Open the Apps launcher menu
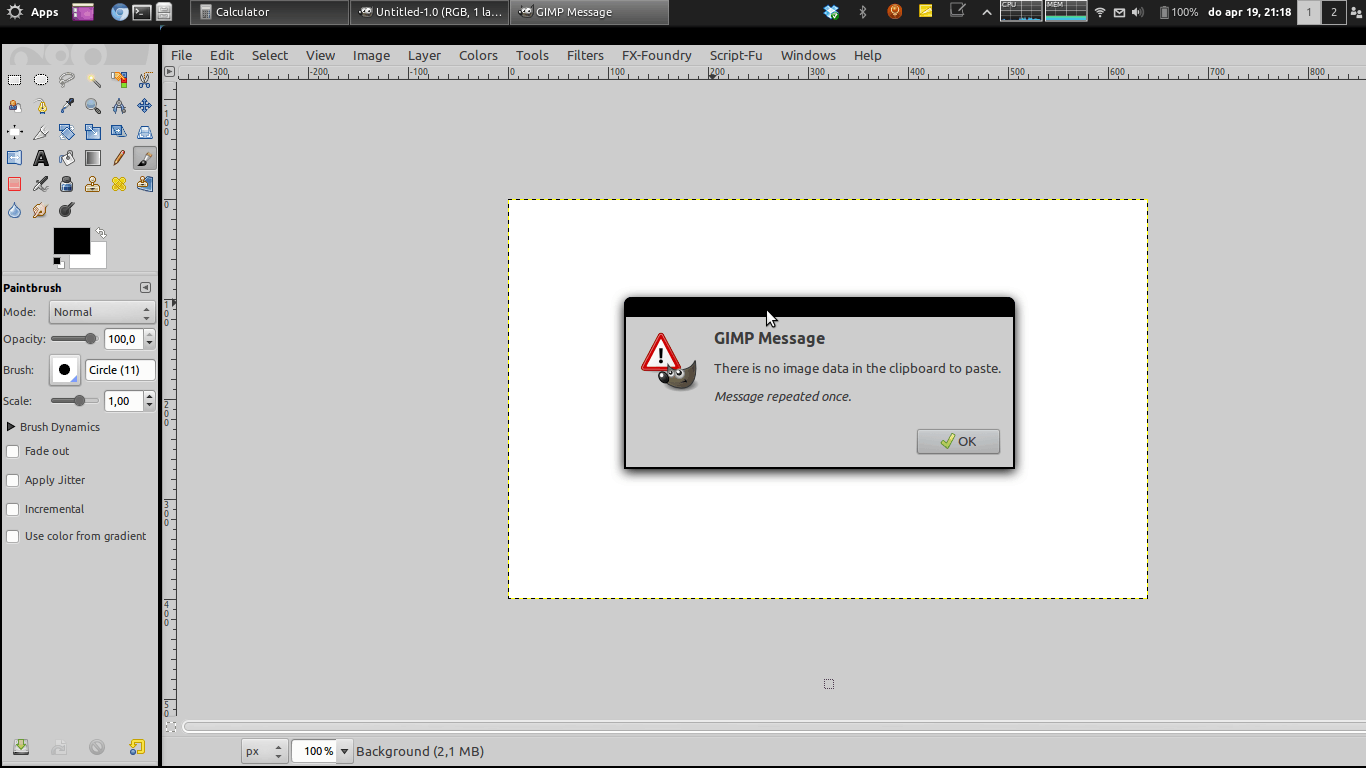The height and width of the screenshot is (768, 1366). coord(33,12)
